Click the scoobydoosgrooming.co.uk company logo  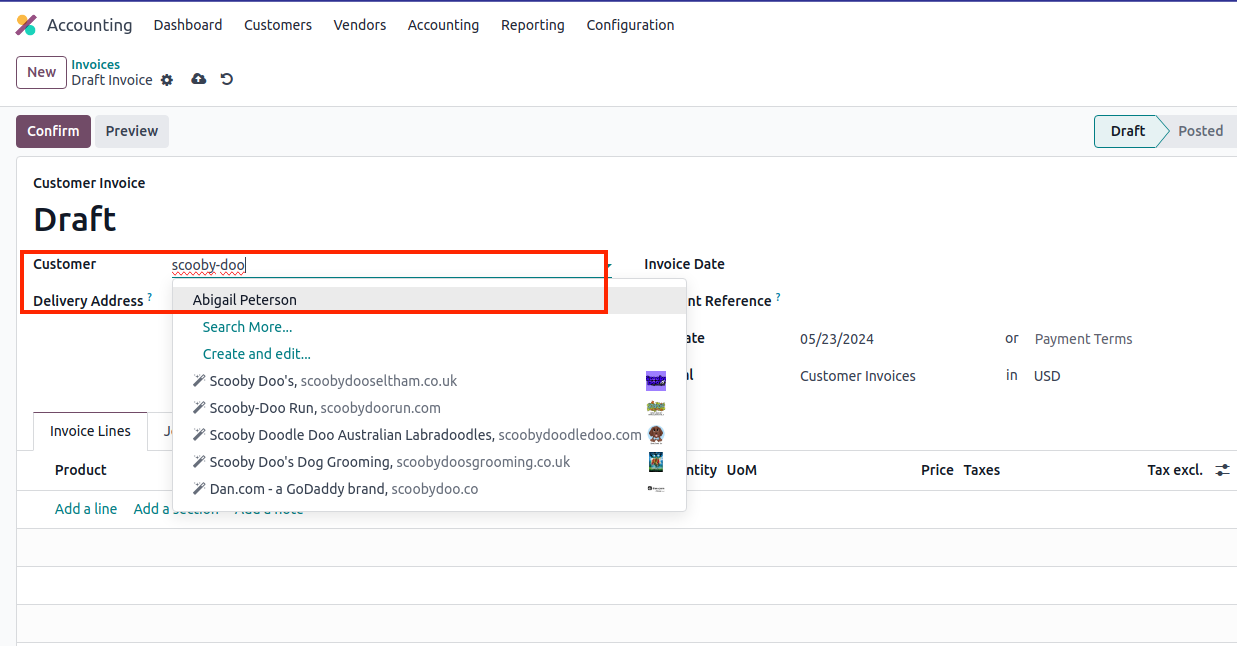pyautogui.click(x=656, y=462)
